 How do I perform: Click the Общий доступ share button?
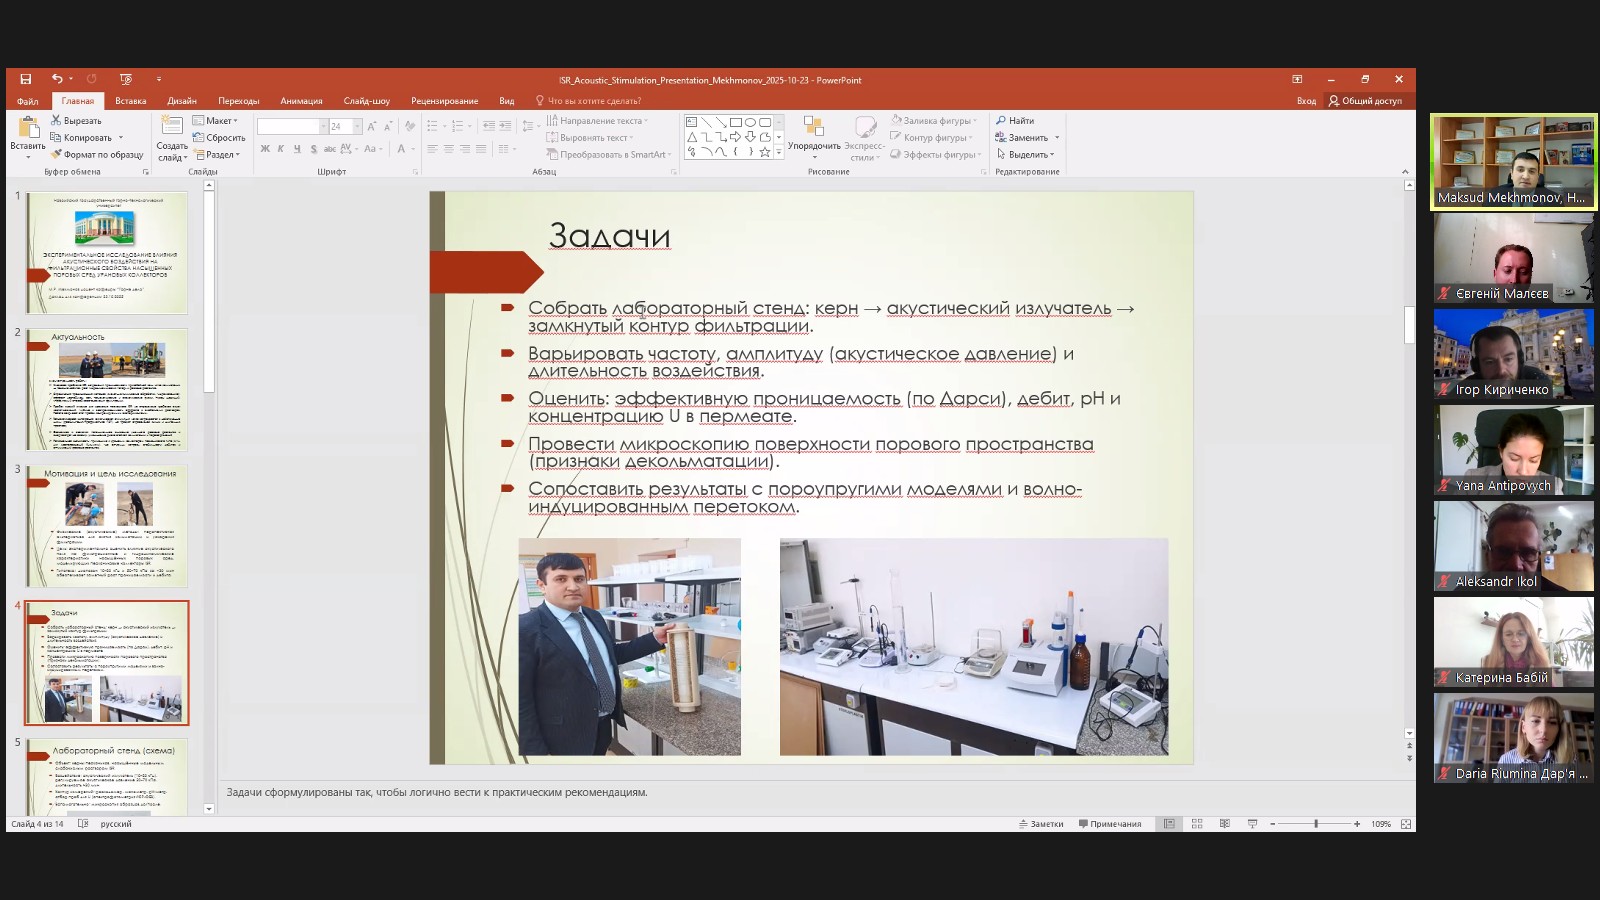point(1365,101)
